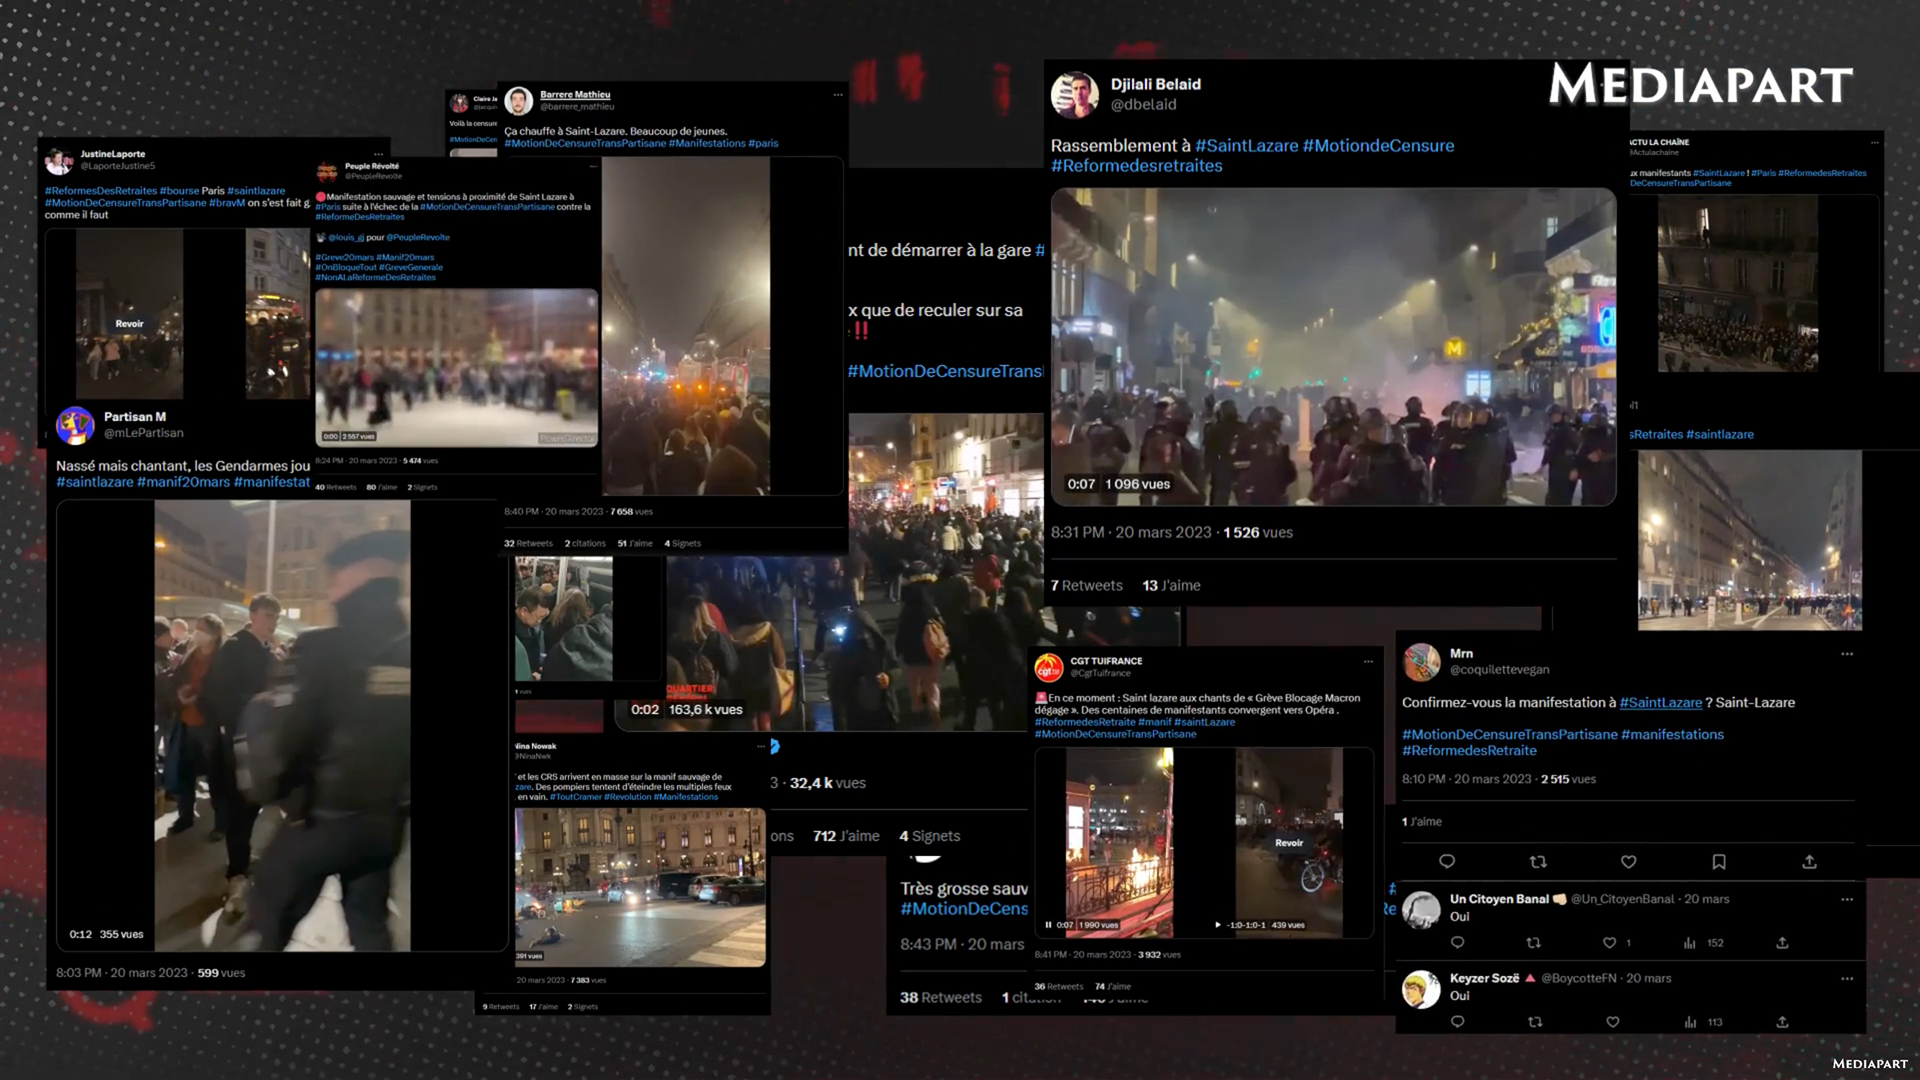Like Mrn's tweet with heart icon
This screenshot has height=1080, width=1920.
point(1628,861)
